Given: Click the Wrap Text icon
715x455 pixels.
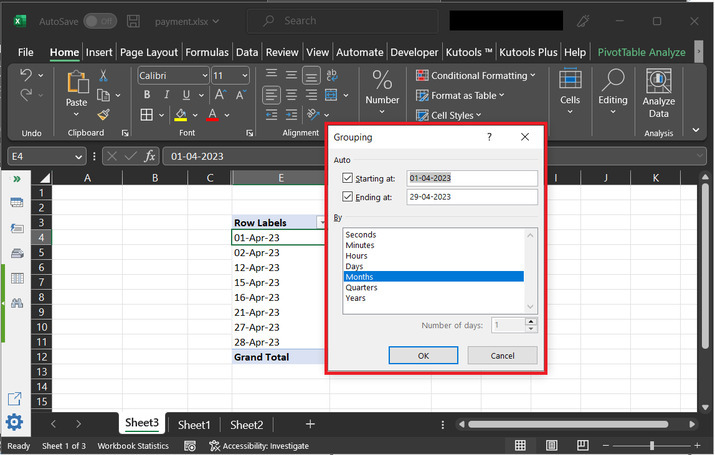Looking at the screenshot, I should (x=332, y=75).
